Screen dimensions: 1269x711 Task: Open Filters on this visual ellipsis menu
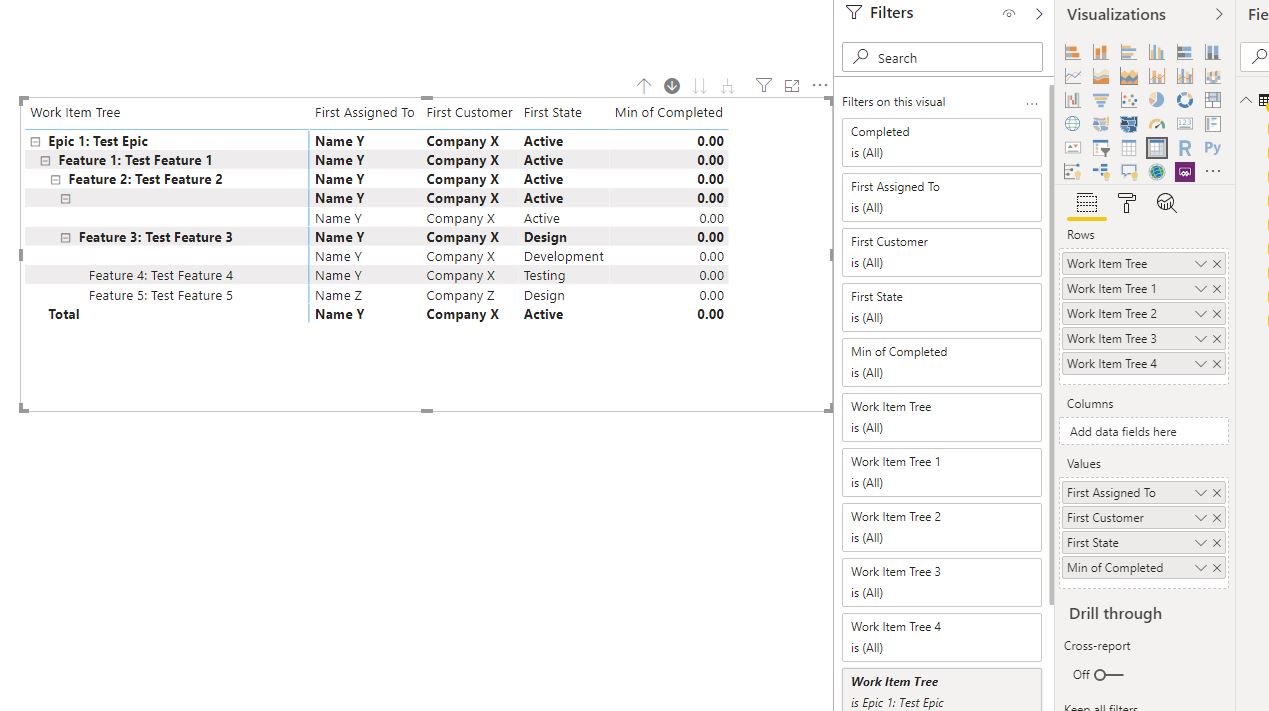click(1032, 103)
